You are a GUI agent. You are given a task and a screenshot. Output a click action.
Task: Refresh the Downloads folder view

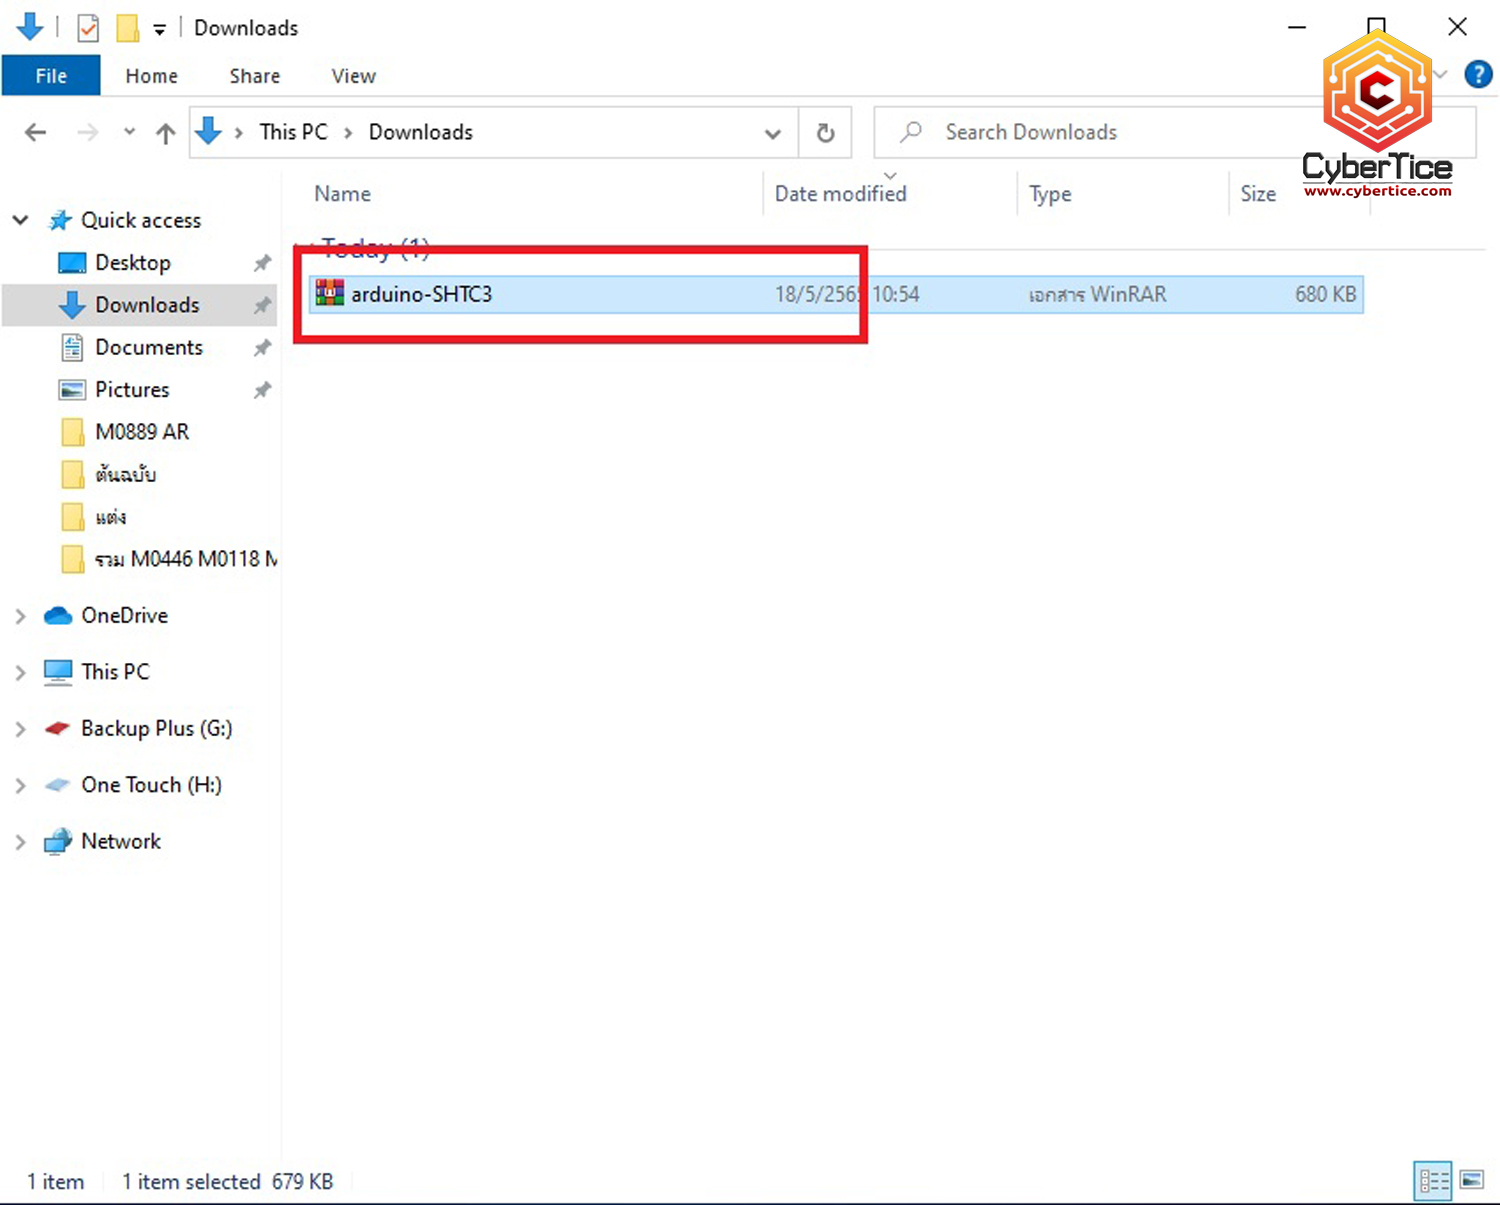825,132
